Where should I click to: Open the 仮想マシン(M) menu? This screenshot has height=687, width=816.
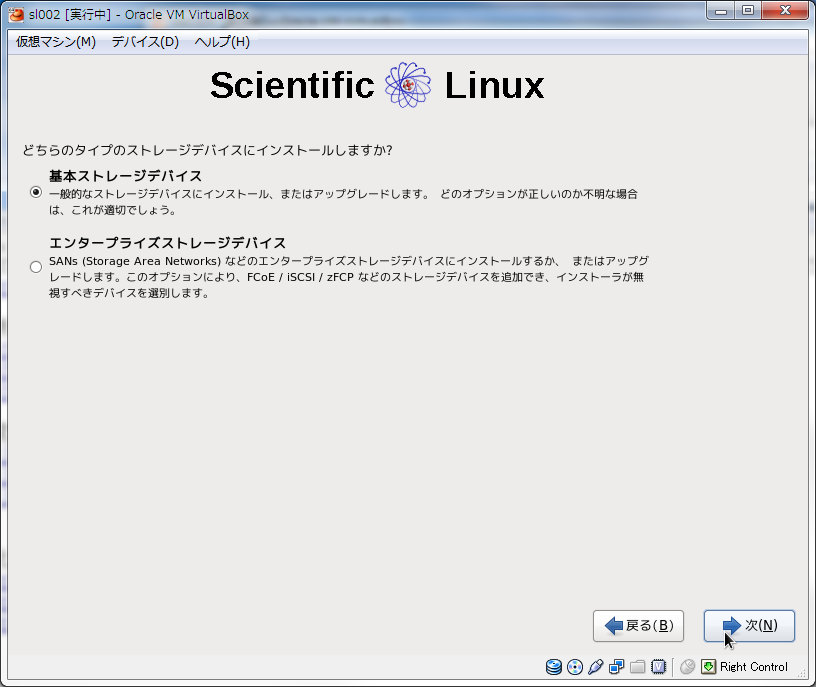pyautogui.click(x=56, y=42)
